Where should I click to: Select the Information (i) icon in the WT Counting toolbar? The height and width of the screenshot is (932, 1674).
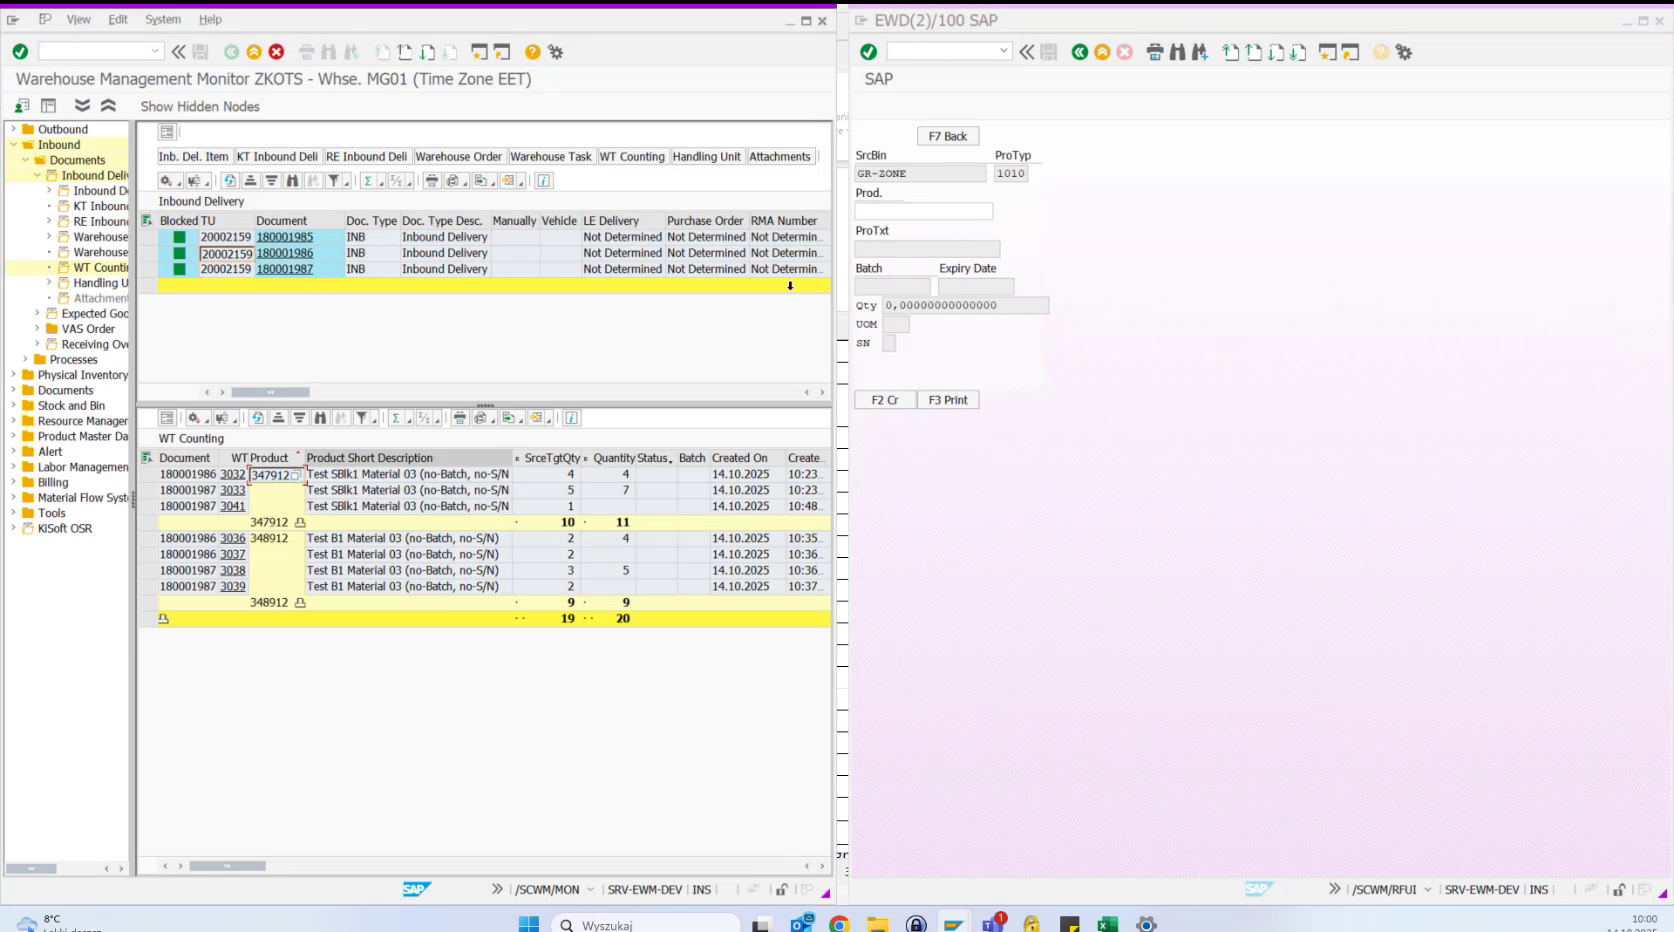click(570, 418)
